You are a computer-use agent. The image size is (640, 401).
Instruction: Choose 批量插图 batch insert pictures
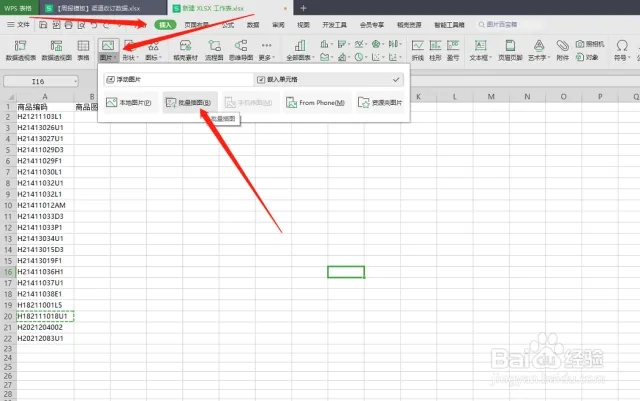click(188, 103)
